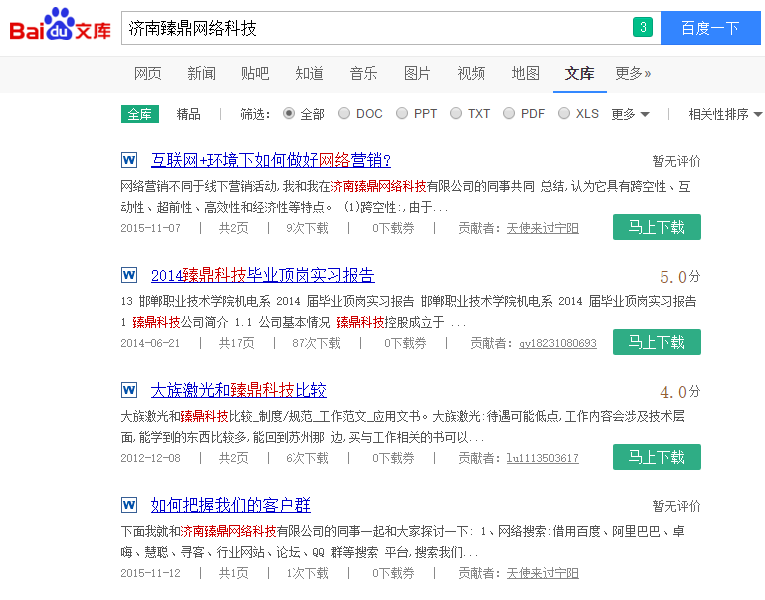Click the green number 3 badge in search box
The height and width of the screenshot is (600, 765).
pos(643,27)
